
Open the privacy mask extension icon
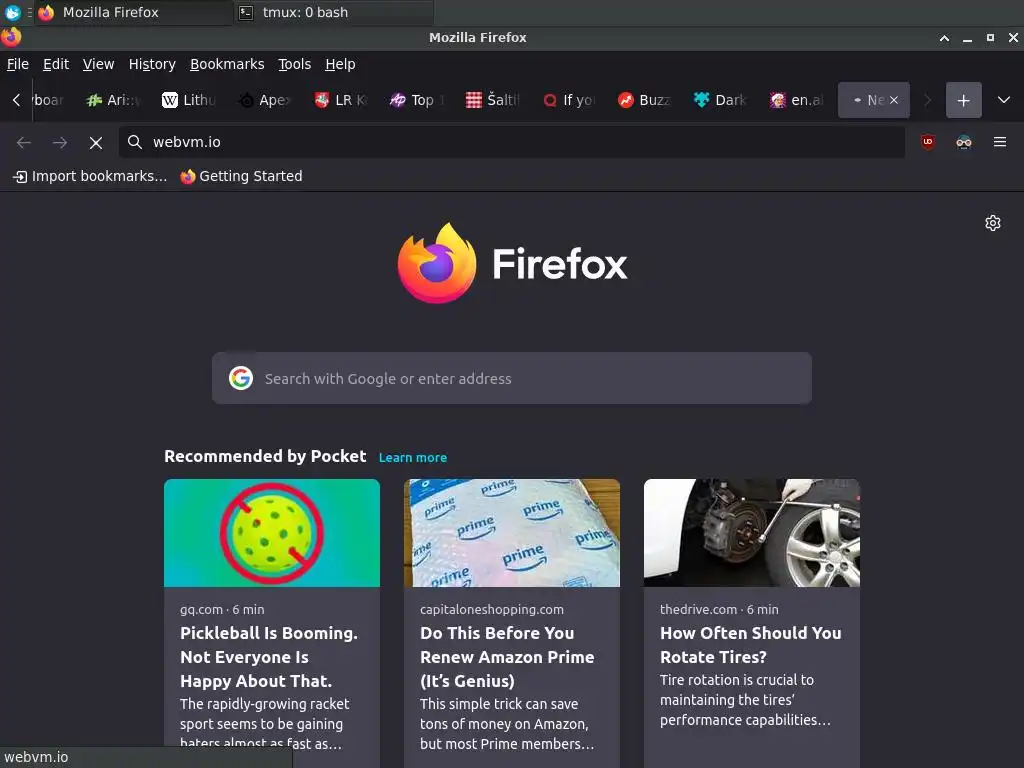[x=963, y=142]
